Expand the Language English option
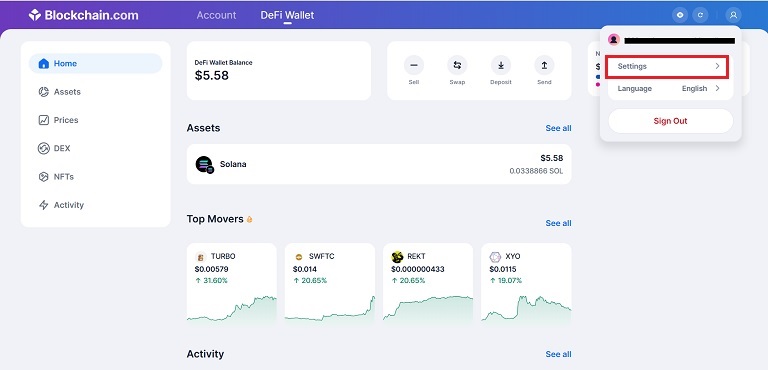768x370 pixels. 671,89
